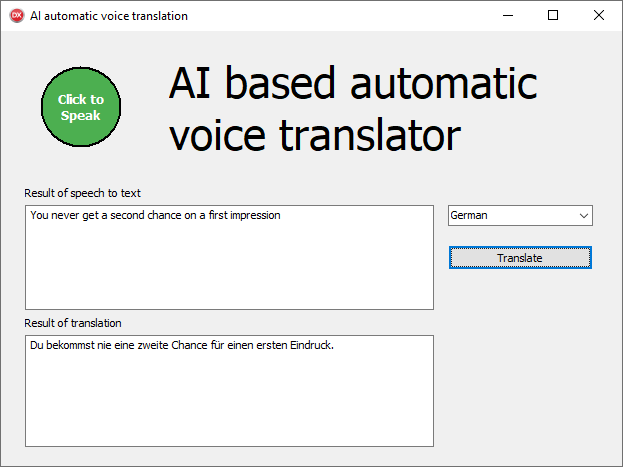Minimize the voice translation window
The image size is (623, 467).
[x=507, y=16]
